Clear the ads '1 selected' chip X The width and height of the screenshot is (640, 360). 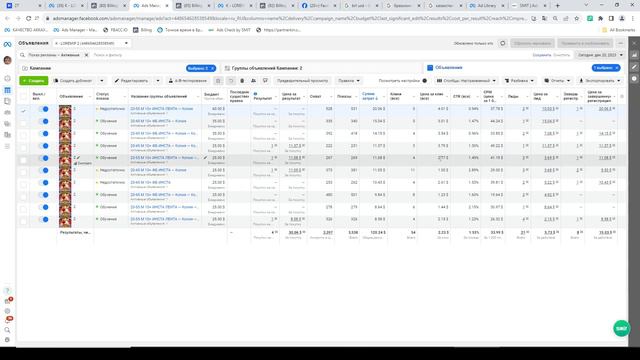point(617,68)
